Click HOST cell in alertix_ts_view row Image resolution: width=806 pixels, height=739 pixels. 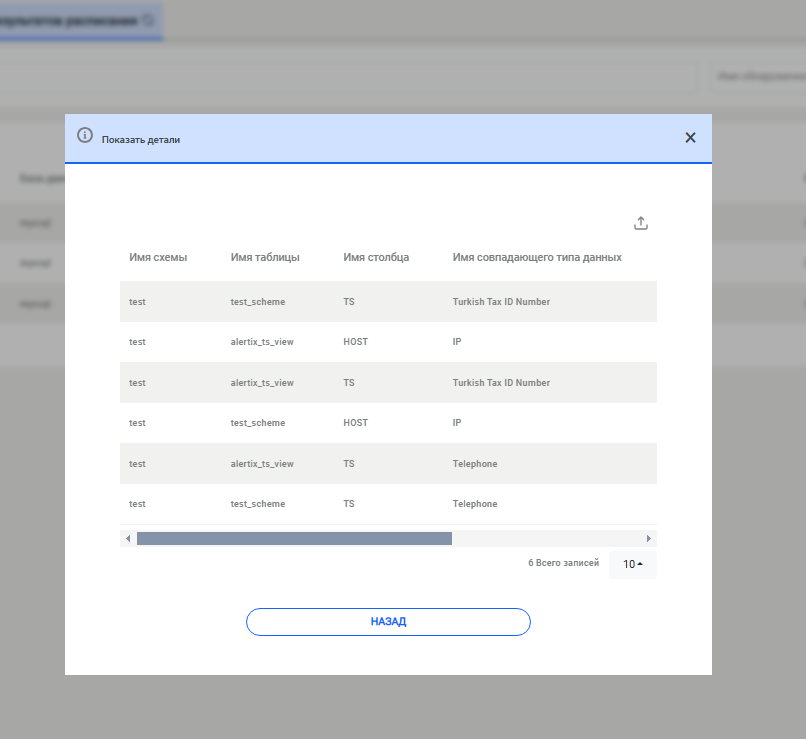(356, 342)
